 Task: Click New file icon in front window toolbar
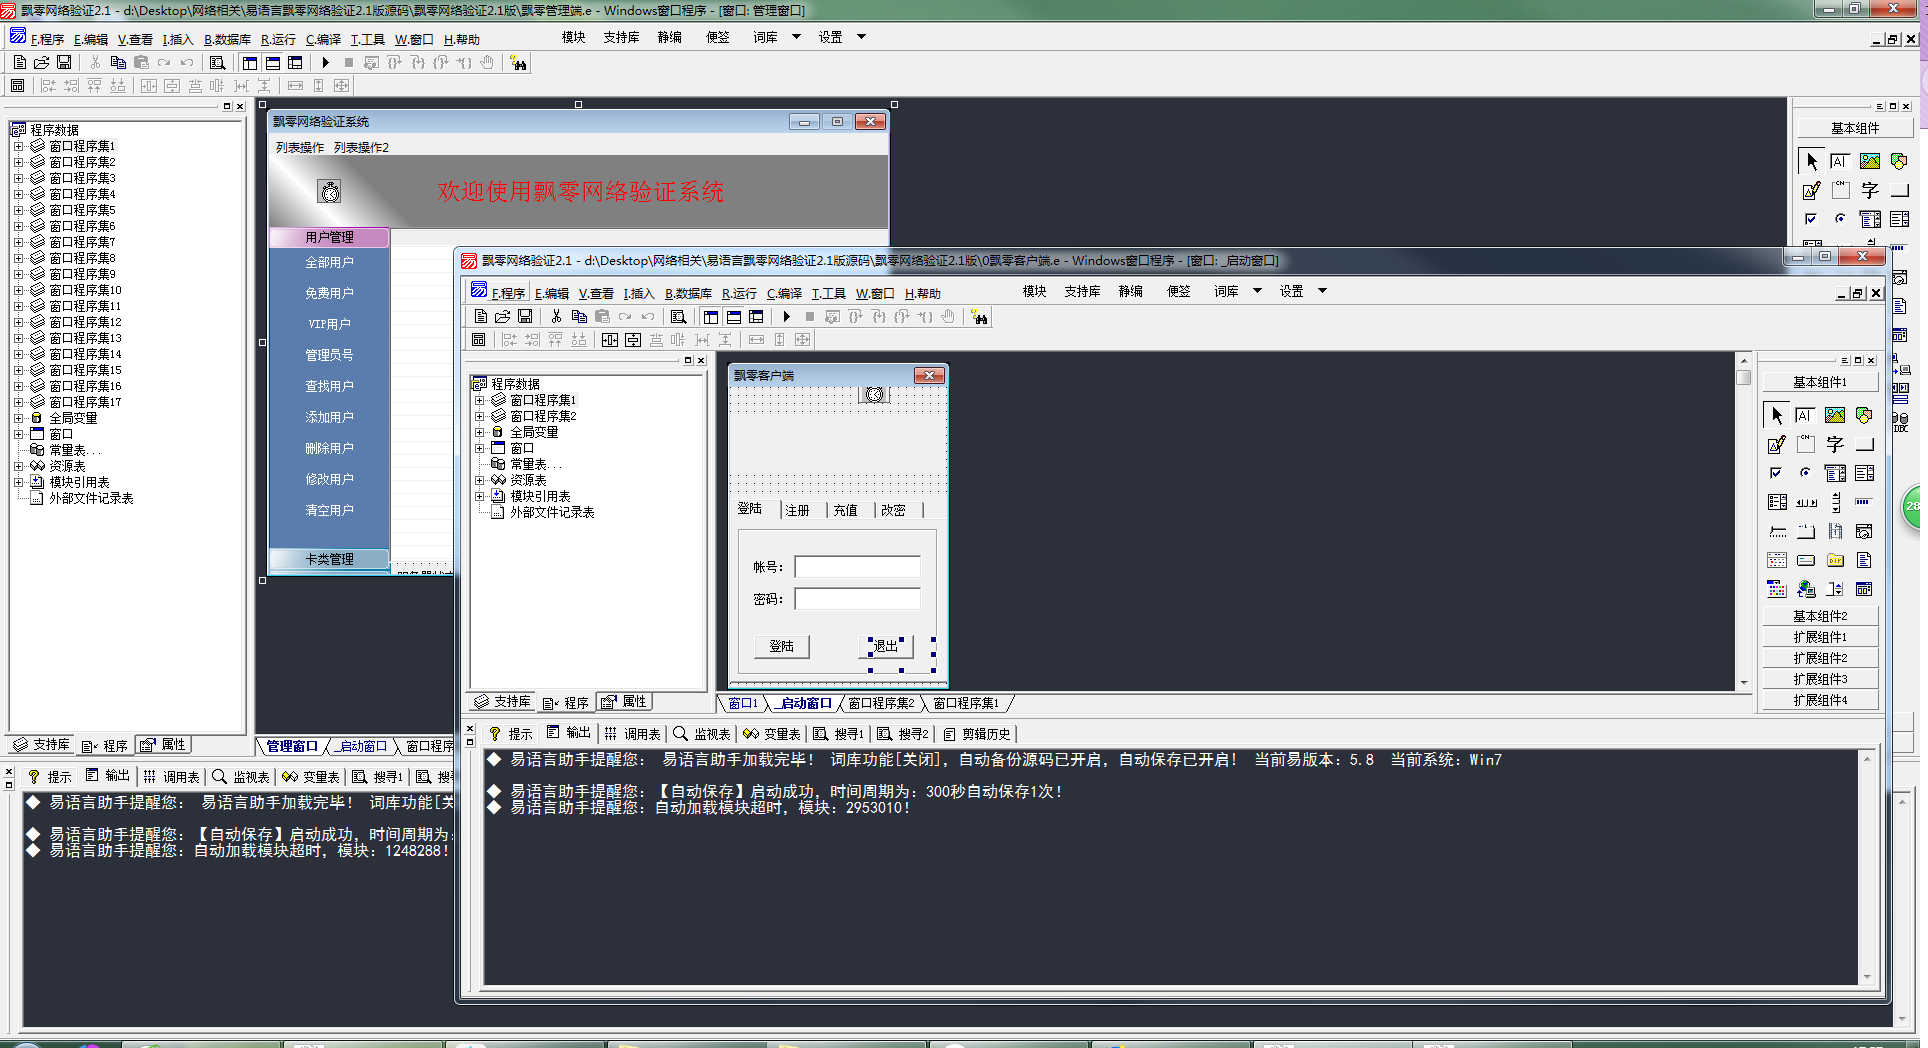(481, 317)
